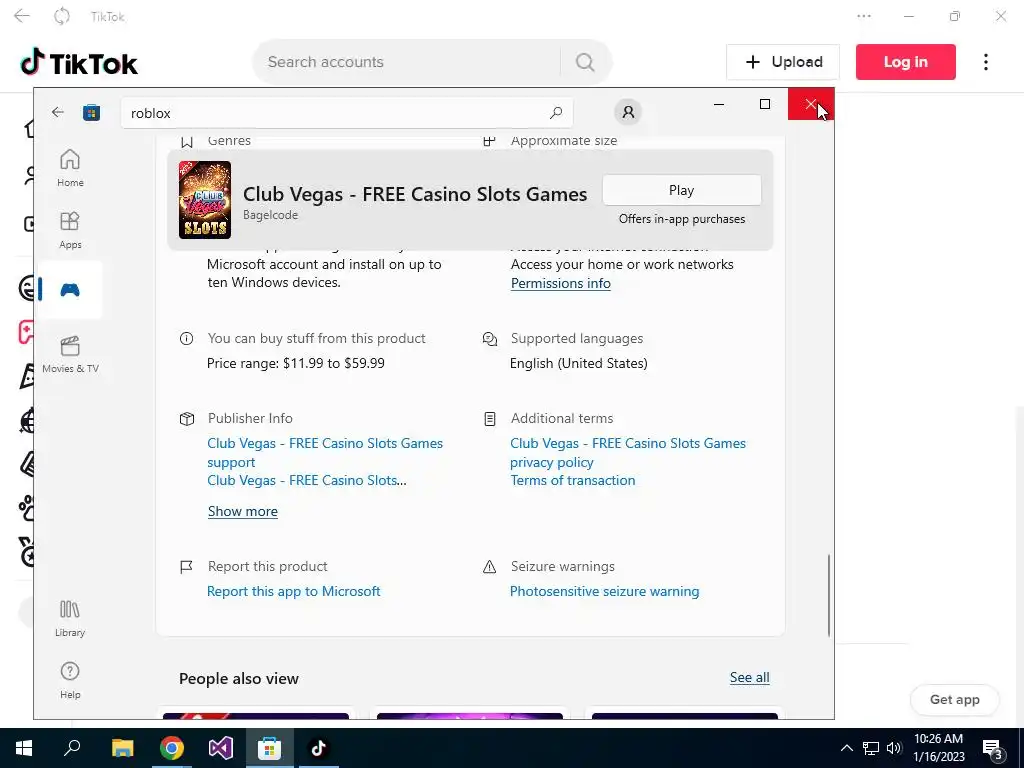Viewport: 1024px width, 768px height.
Task: Open the Permissions info link
Action: 560,283
